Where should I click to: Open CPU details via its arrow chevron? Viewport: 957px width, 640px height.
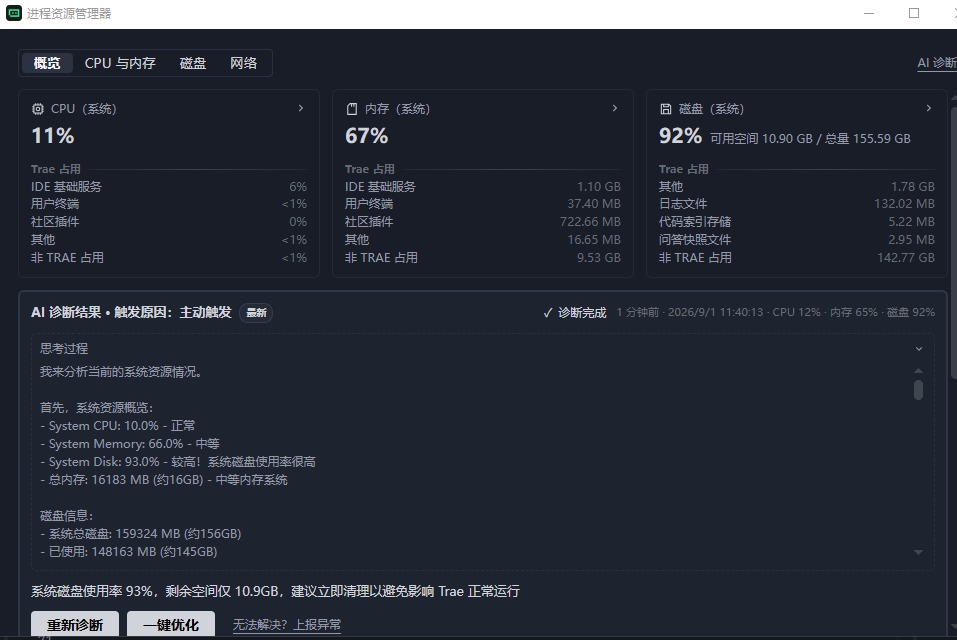pos(301,108)
